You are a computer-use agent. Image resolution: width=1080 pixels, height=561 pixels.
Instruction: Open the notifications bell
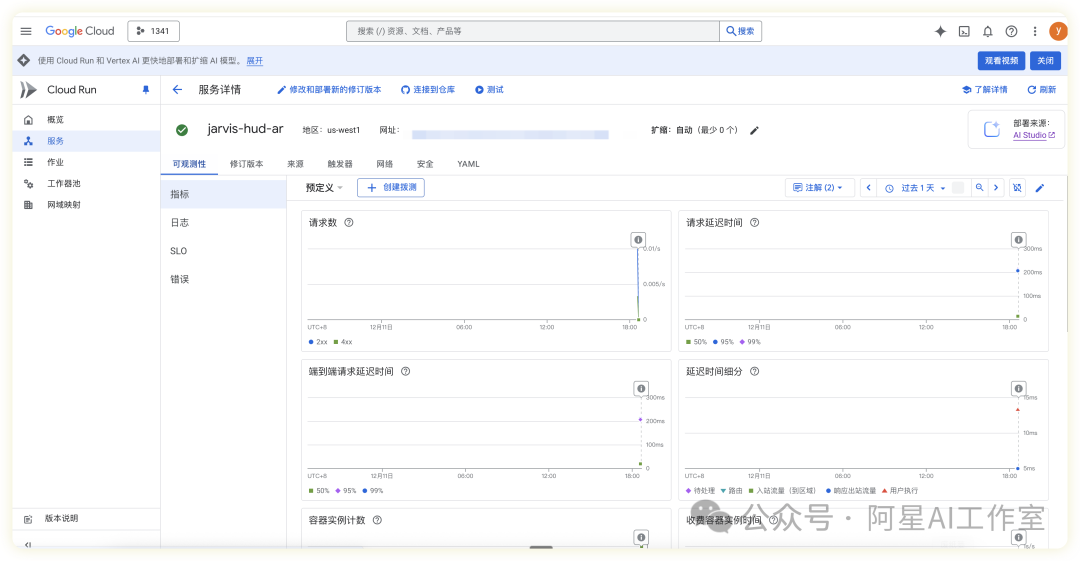tap(988, 31)
